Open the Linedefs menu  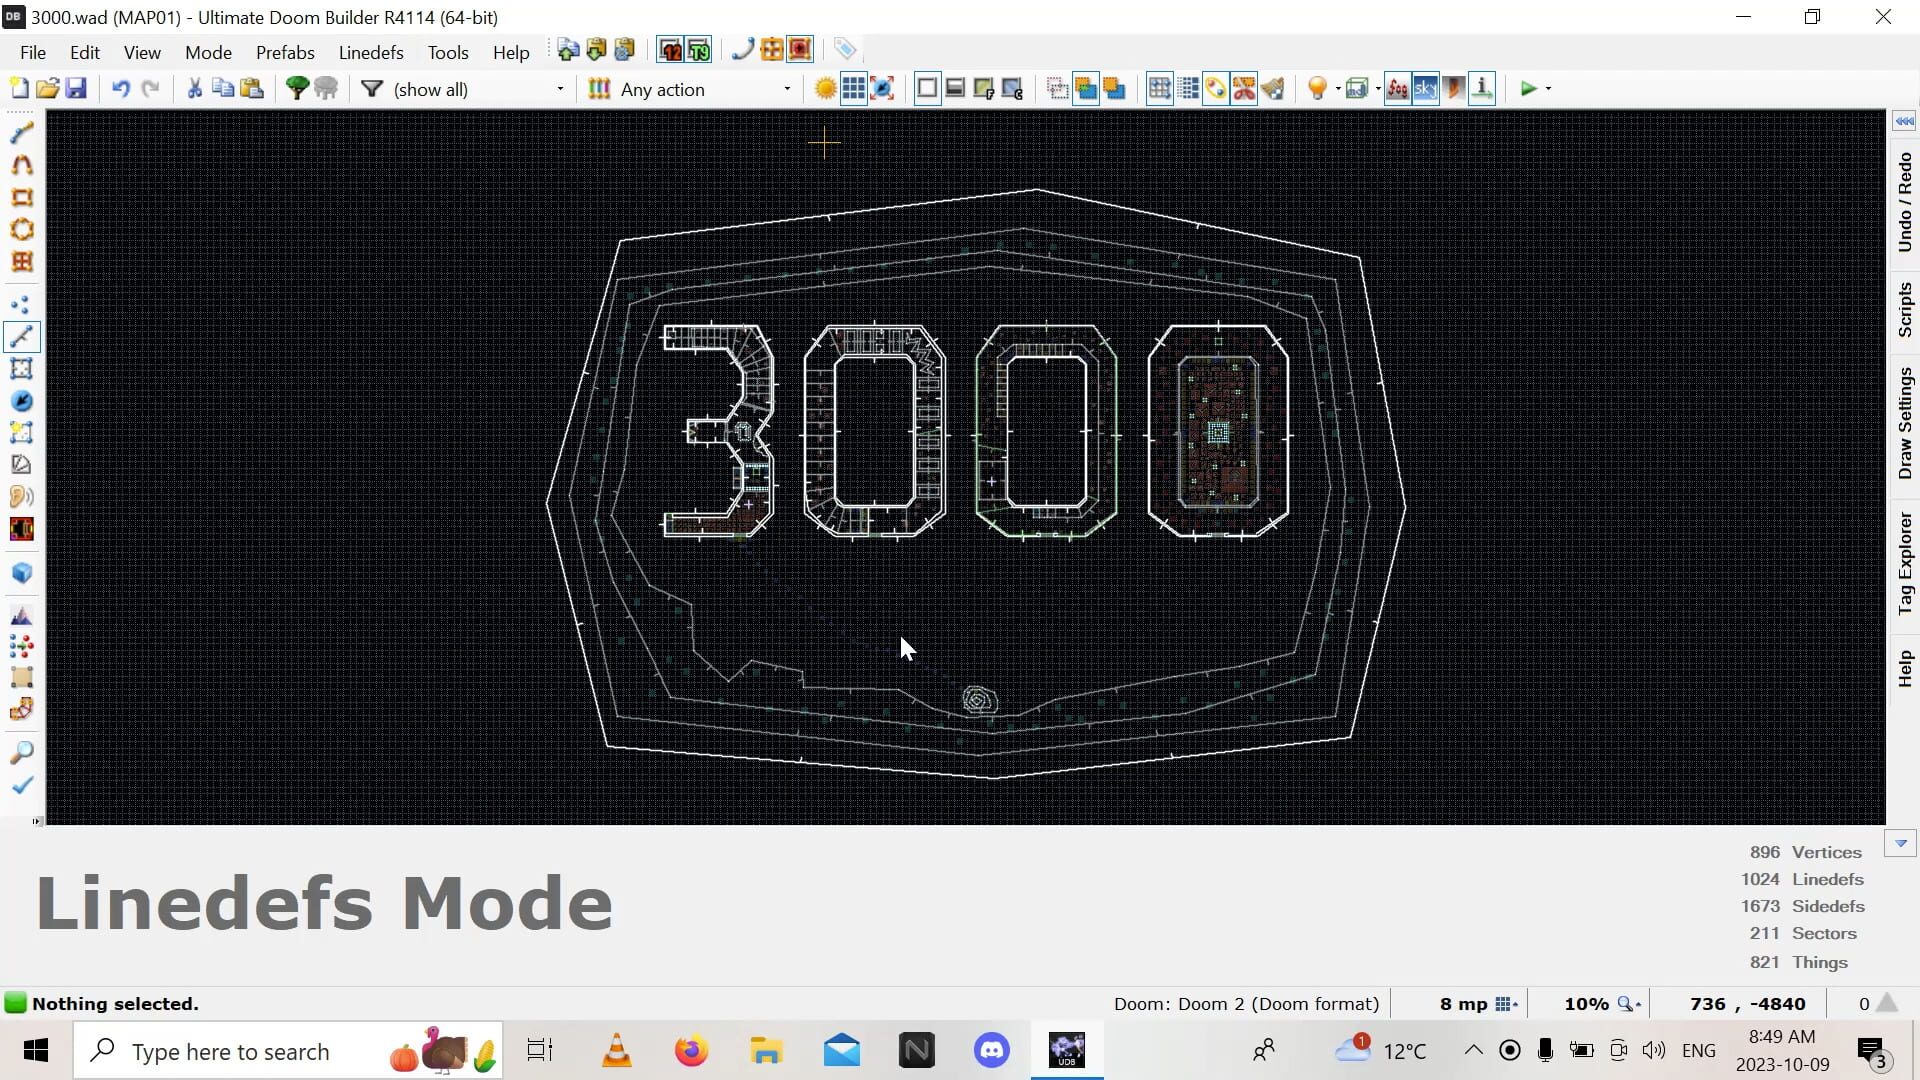(370, 52)
